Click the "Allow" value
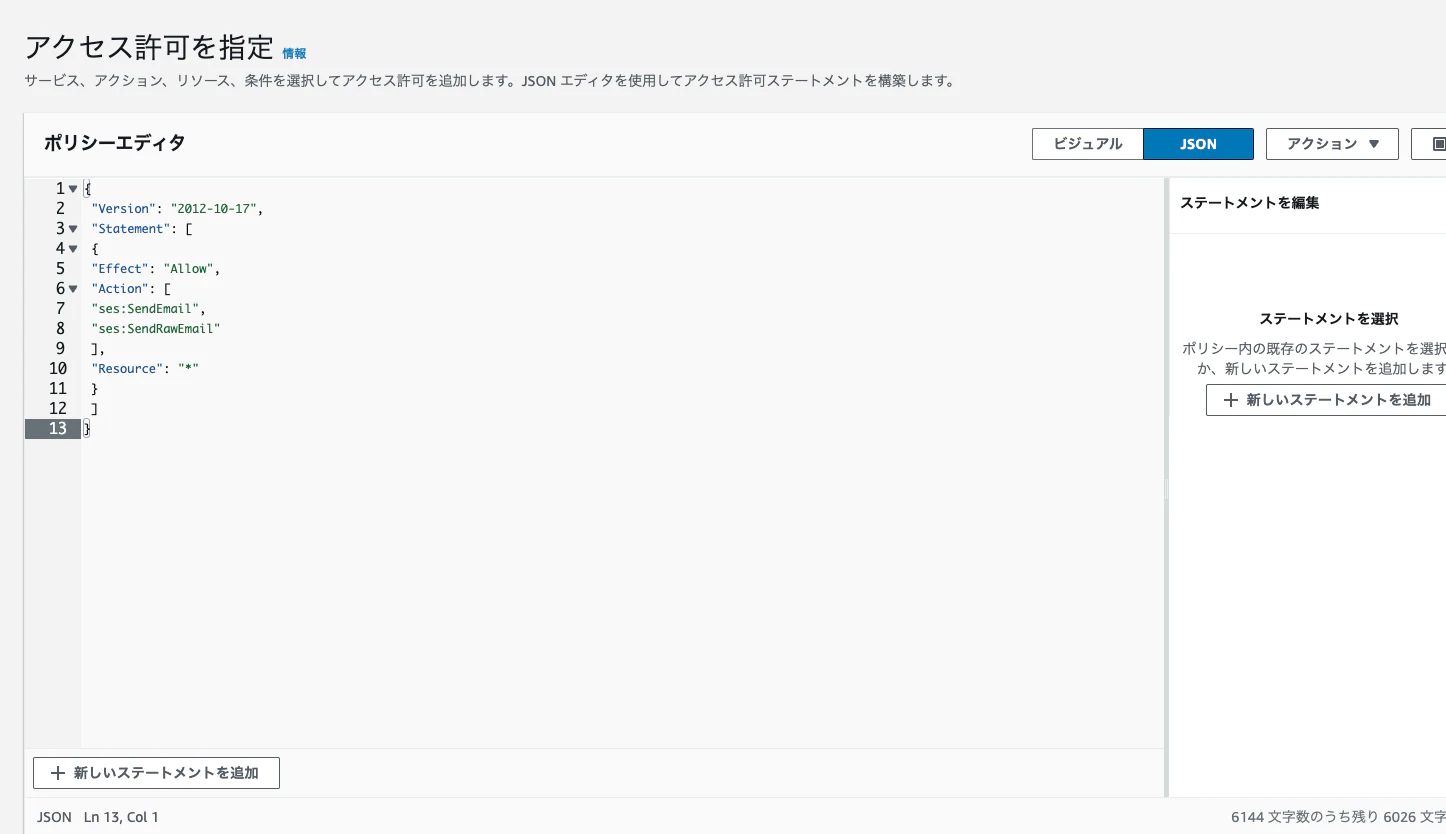Image resolution: width=1446 pixels, height=834 pixels. (190, 269)
